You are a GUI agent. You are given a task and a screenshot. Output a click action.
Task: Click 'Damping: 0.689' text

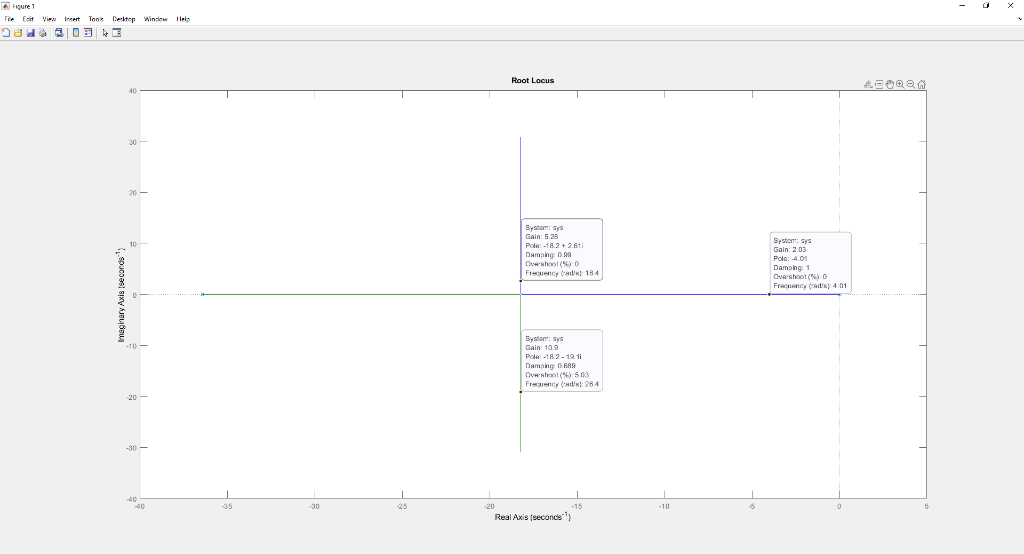pos(551,366)
